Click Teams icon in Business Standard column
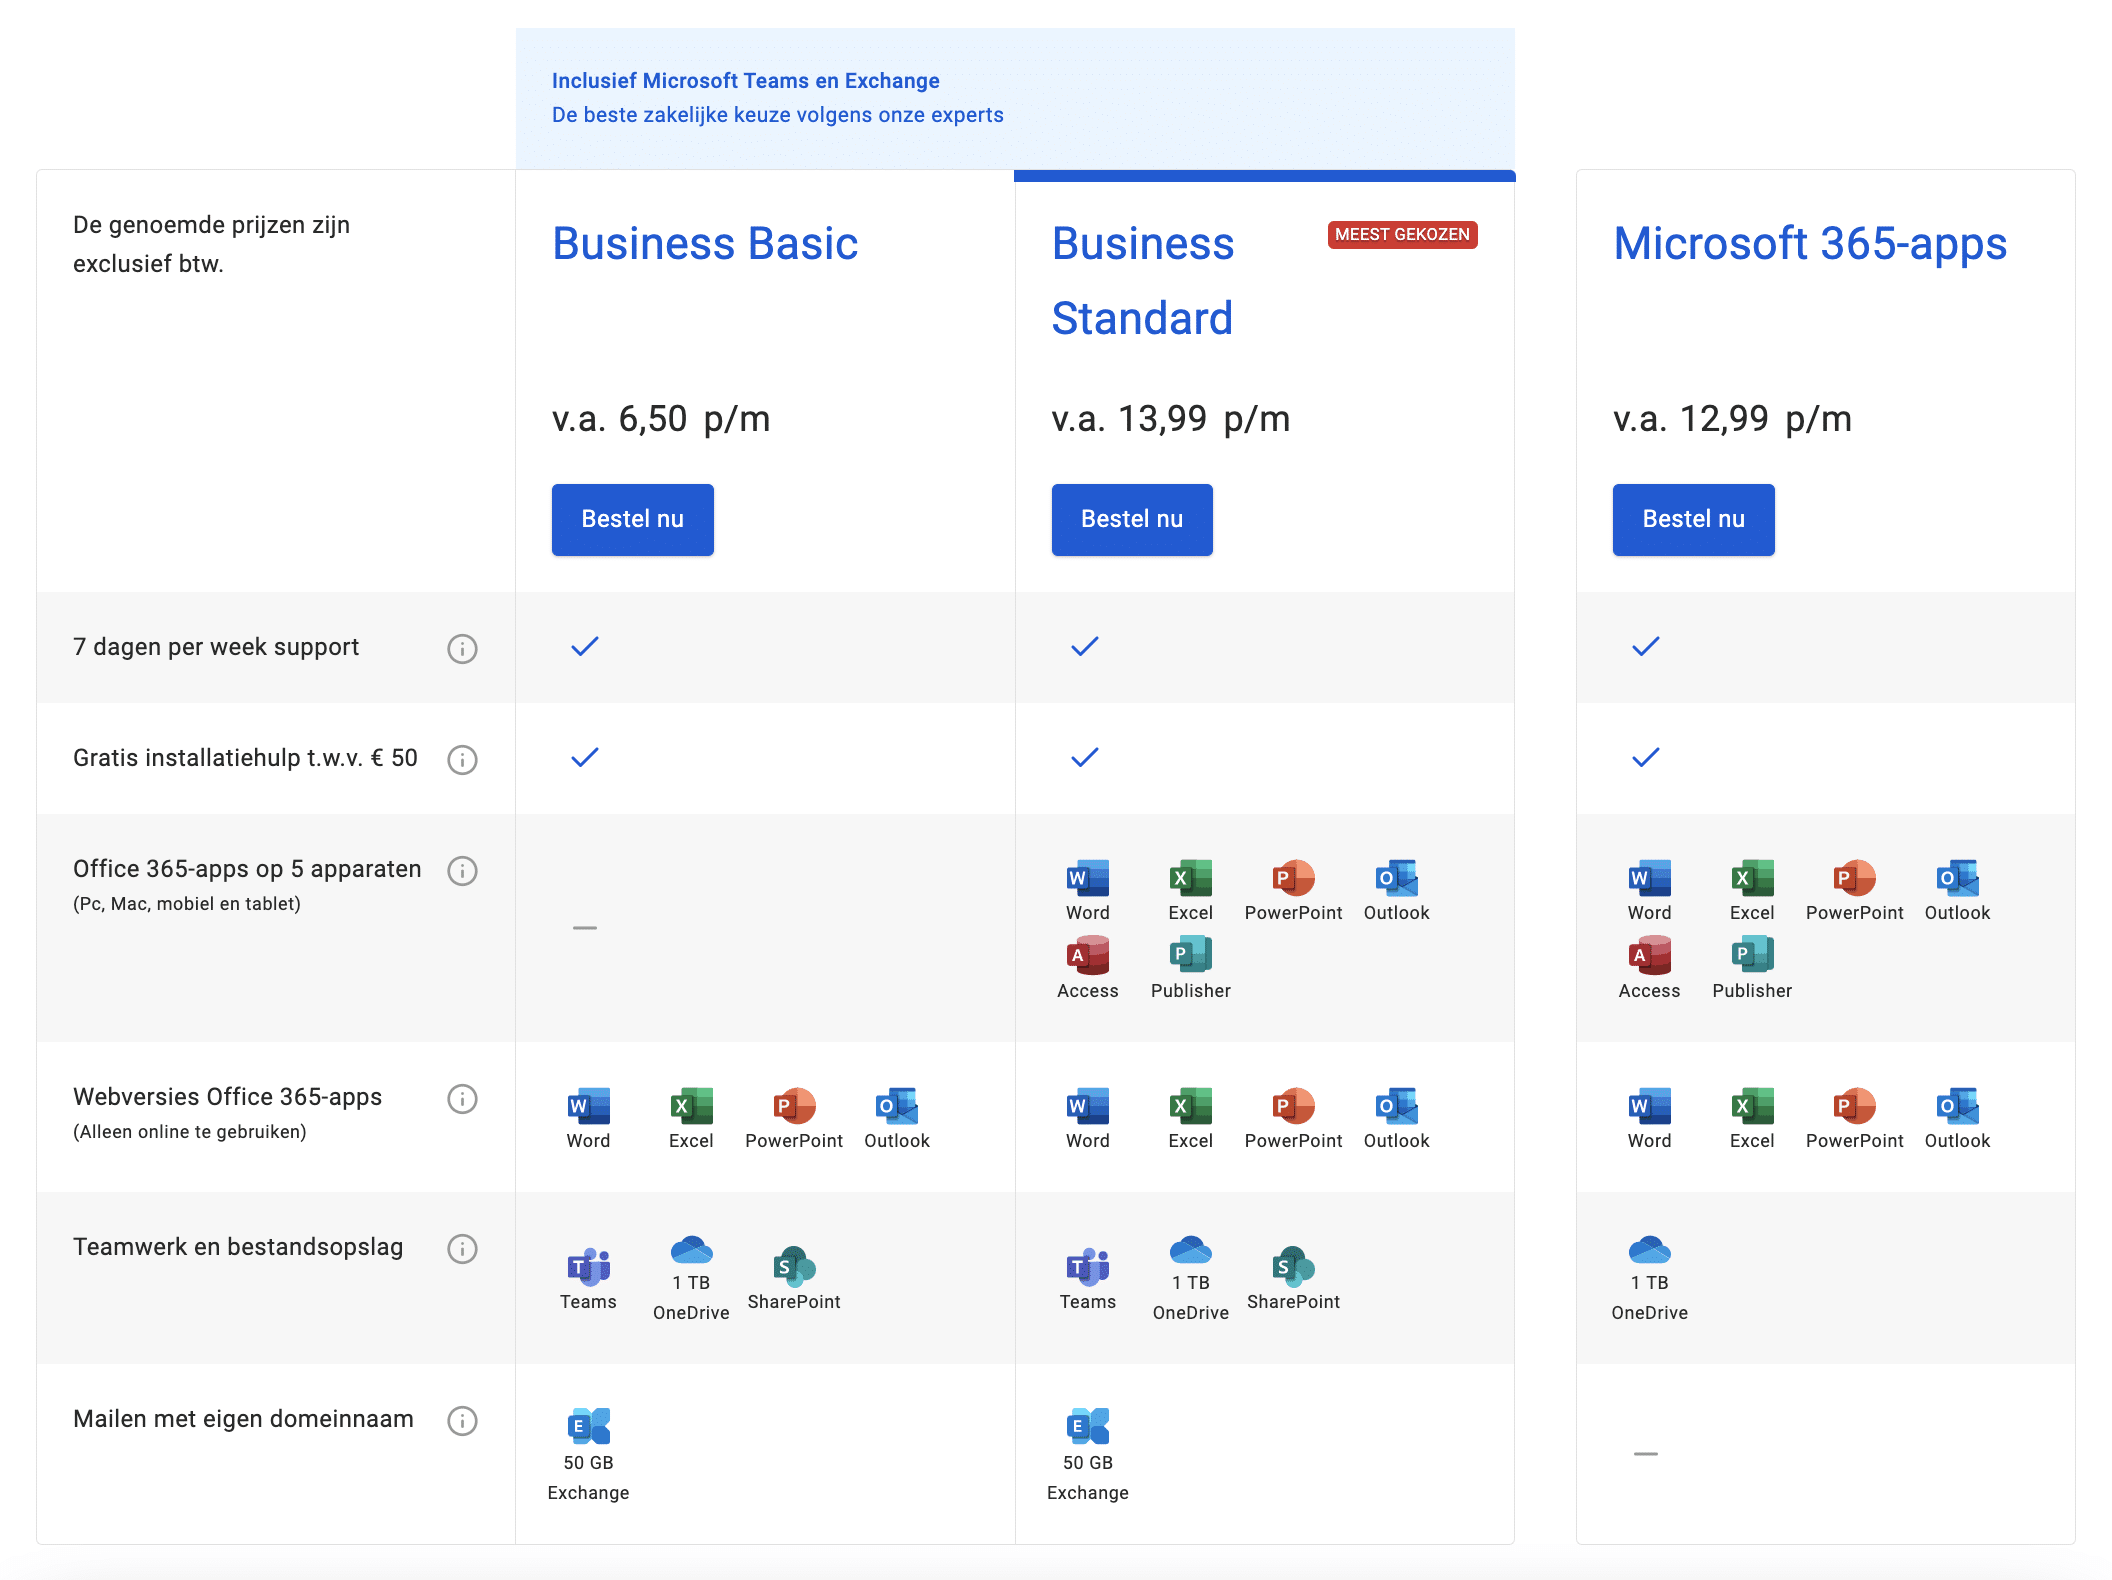The image size is (2112, 1580). click(x=1088, y=1267)
